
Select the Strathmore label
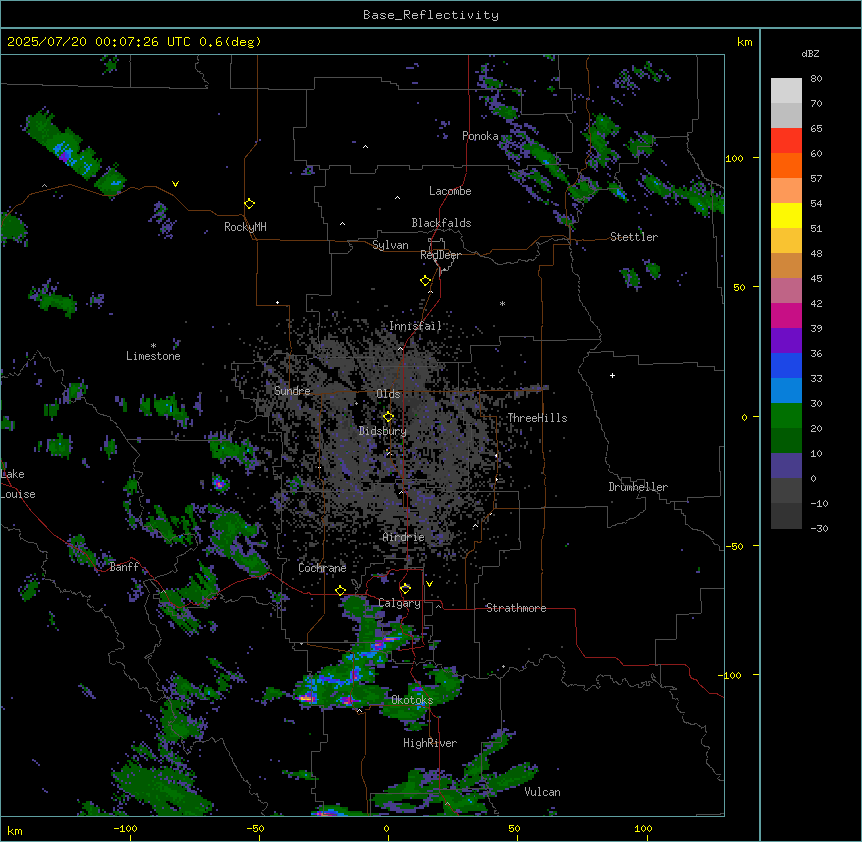click(x=516, y=608)
